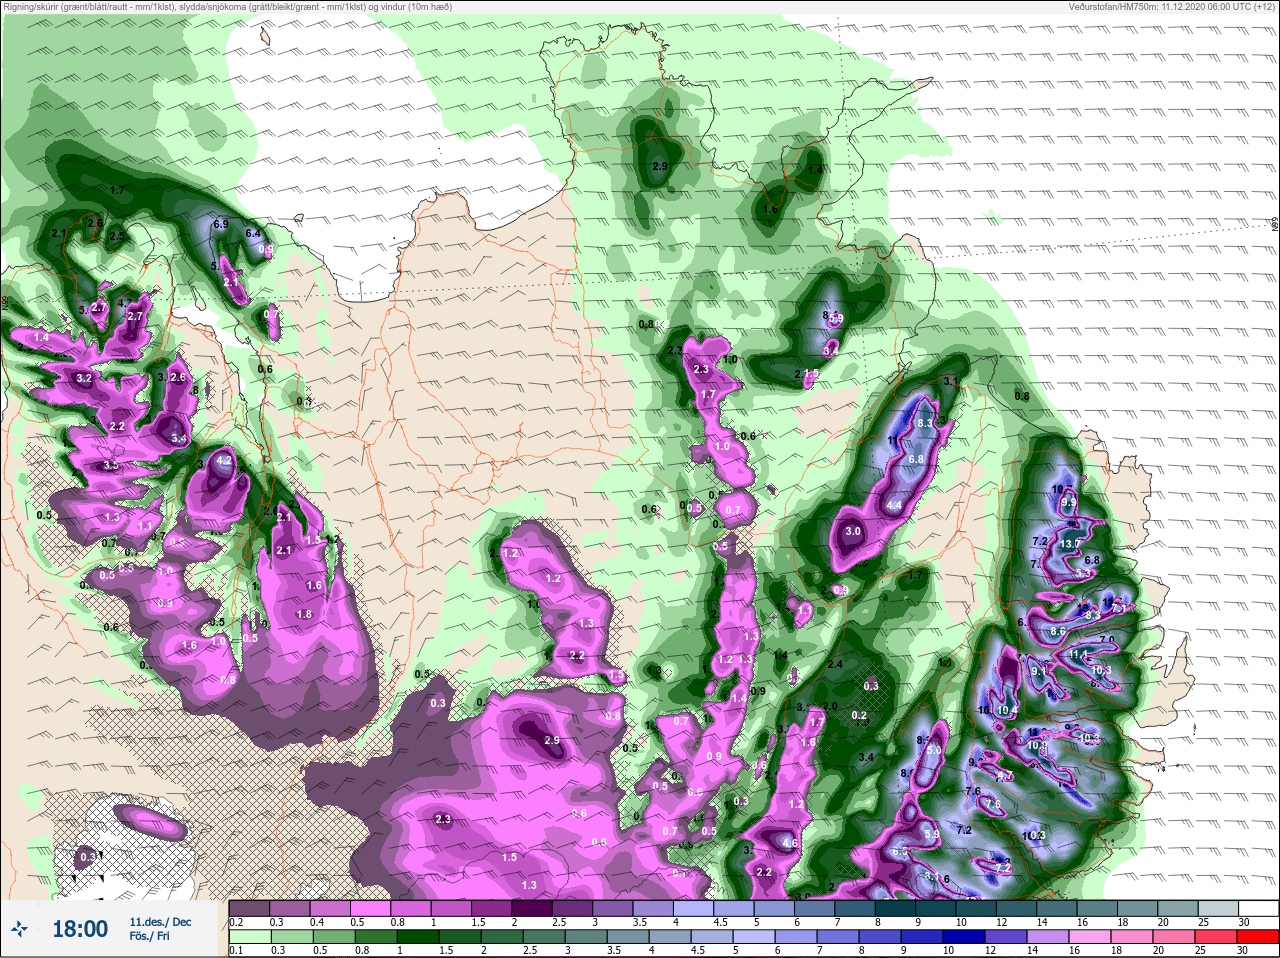This screenshot has height=958, width=1280.
Task: Pick the top legend swatch labeled 0.2
Action: click(249, 909)
